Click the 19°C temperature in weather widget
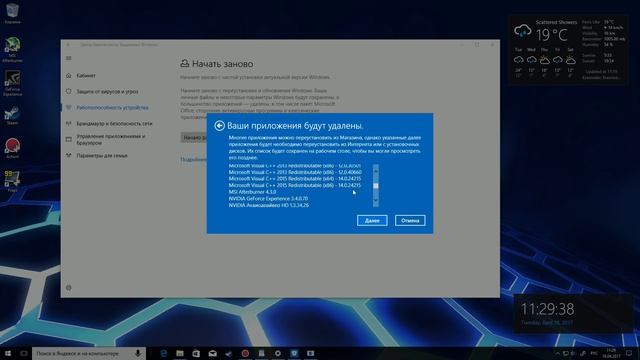 point(552,35)
